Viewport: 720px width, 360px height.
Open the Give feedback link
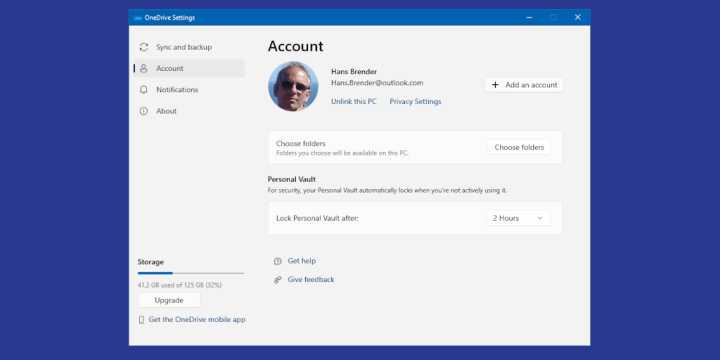311,279
